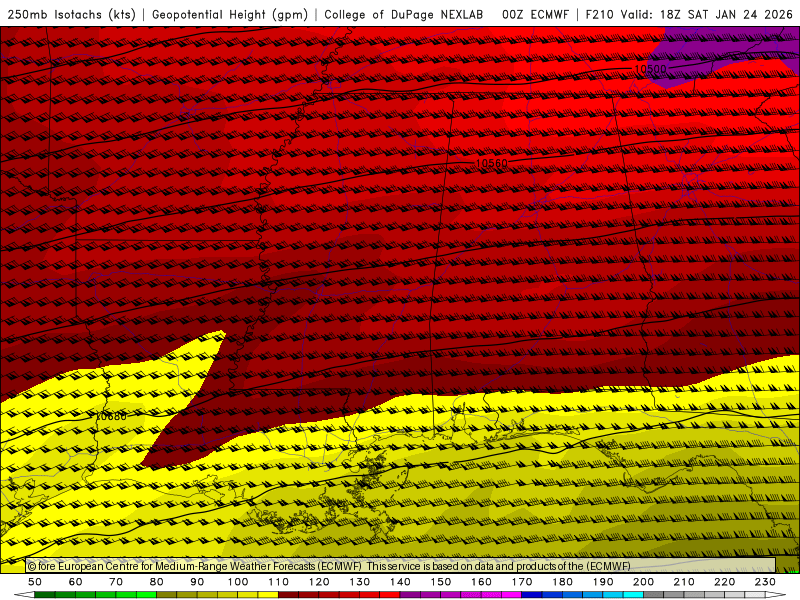This screenshot has height=600, width=800.
Task: Click the 10560 height contour label
Action: tap(491, 163)
